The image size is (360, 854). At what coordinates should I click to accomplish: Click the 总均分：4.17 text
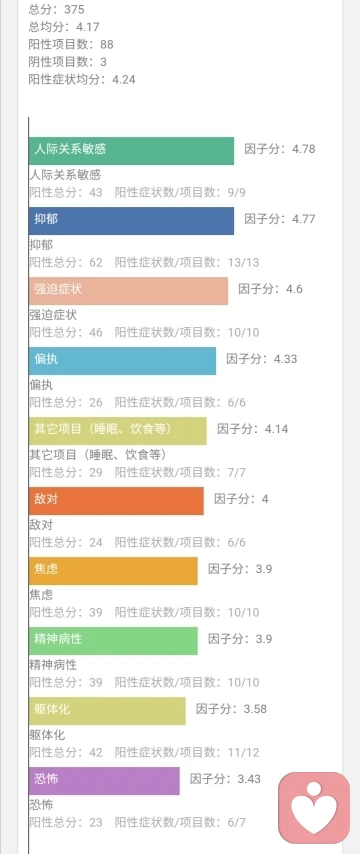click(64, 27)
